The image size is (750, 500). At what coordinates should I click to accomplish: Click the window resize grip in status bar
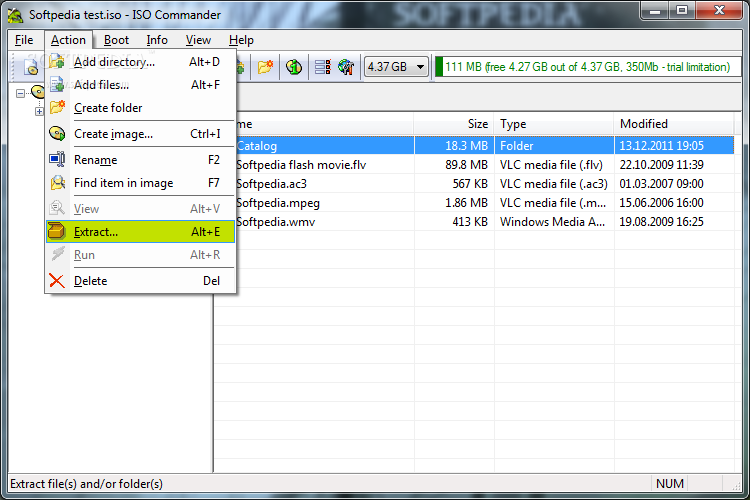pos(736,486)
